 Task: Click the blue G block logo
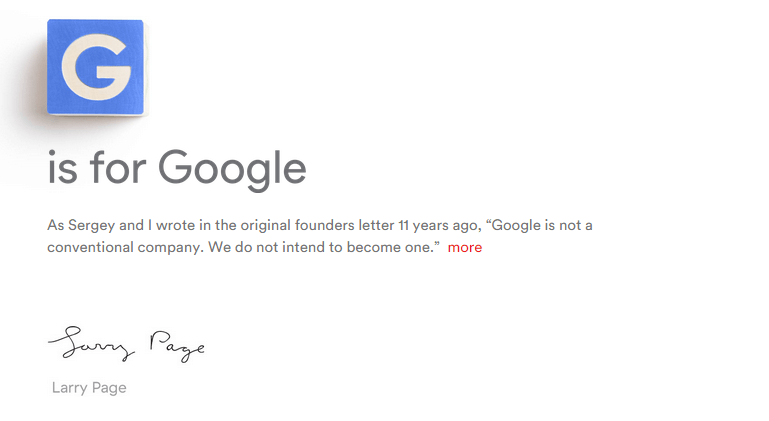pyautogui.click(x=95, y=67)
